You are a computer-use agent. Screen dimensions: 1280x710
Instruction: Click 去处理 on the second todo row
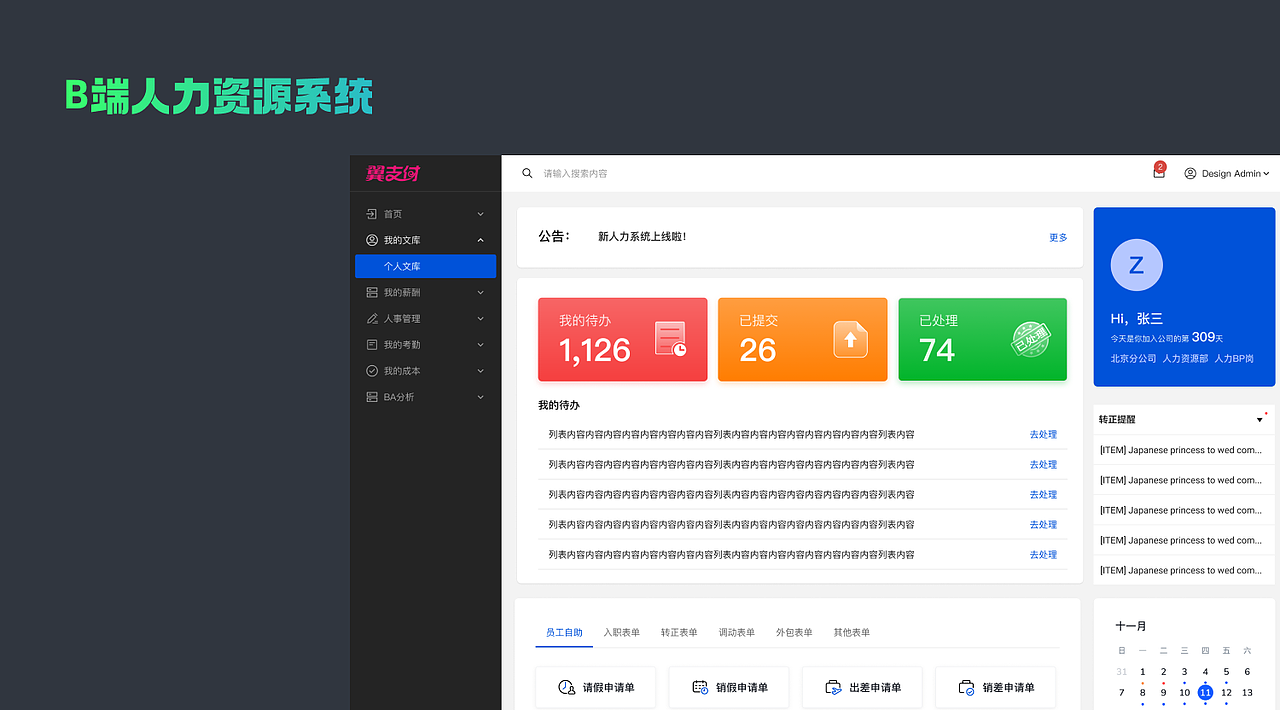tap(1043, 464)
